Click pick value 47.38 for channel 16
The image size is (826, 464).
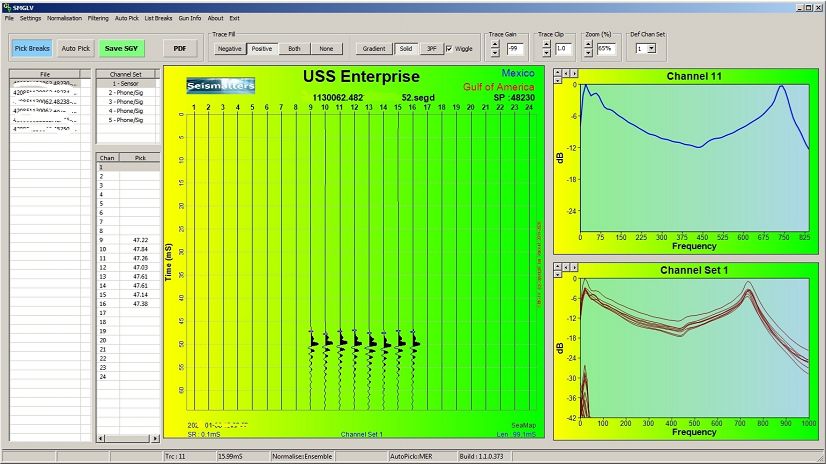click(140, 303)
